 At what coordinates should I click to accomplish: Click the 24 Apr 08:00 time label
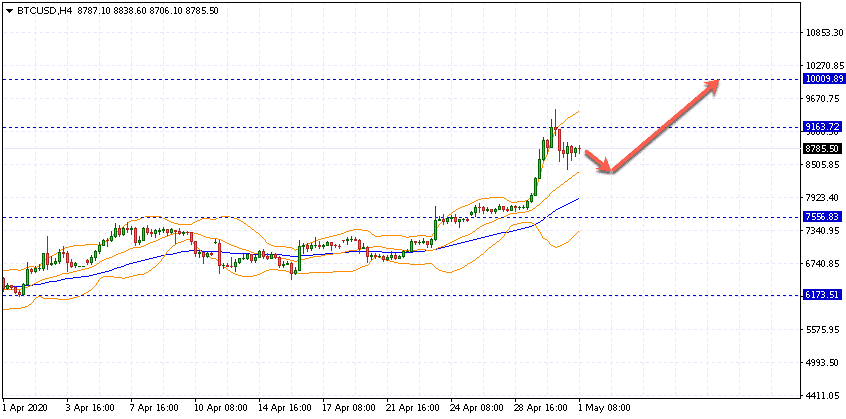coord(477,408)
